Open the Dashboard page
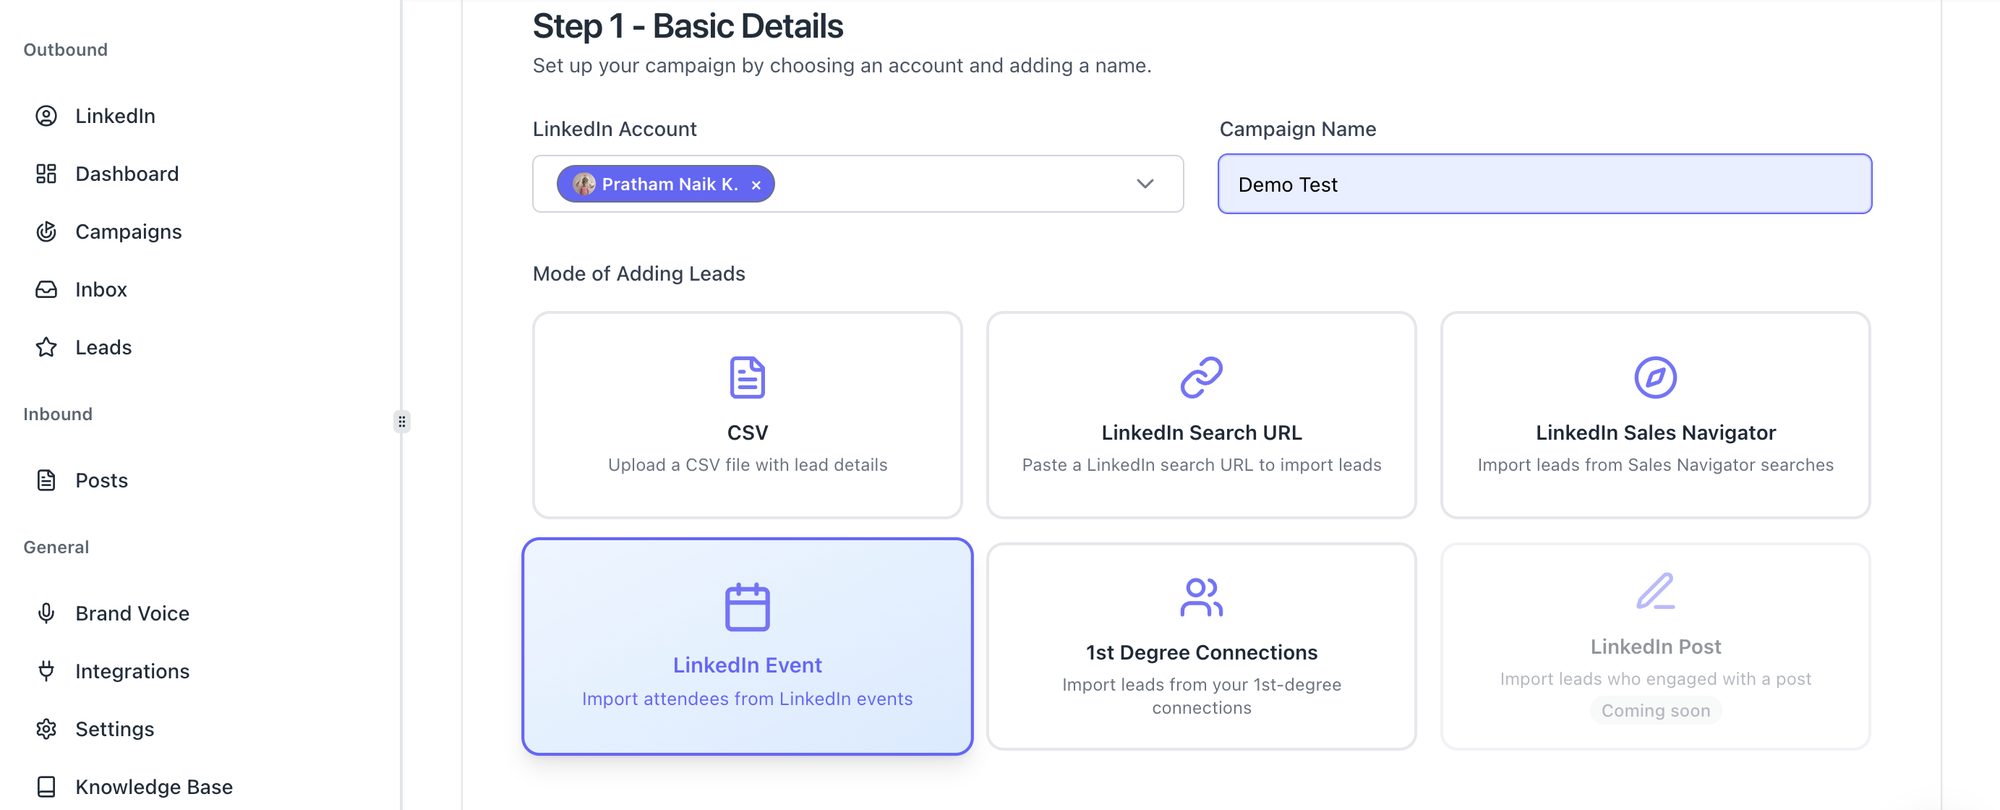 point(127,173)
